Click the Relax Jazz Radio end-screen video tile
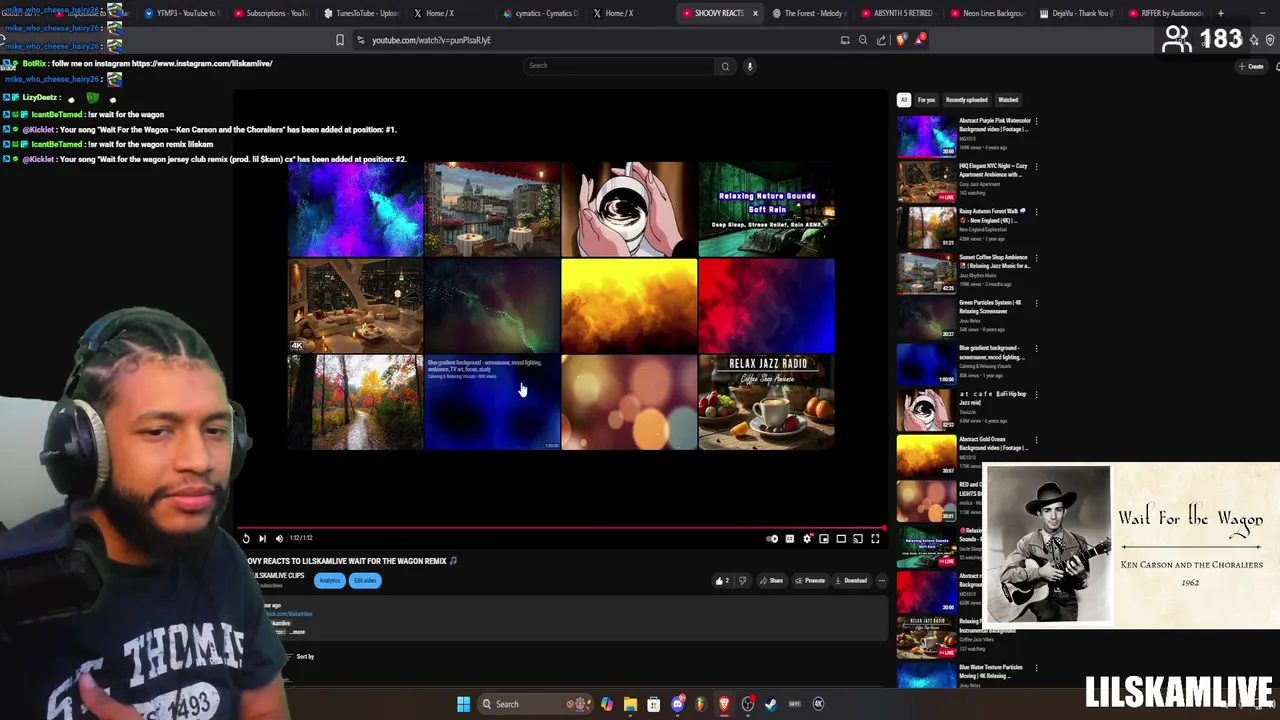Image resolution: width=1280 pixels, height=720 pixels. coord(767,402)
